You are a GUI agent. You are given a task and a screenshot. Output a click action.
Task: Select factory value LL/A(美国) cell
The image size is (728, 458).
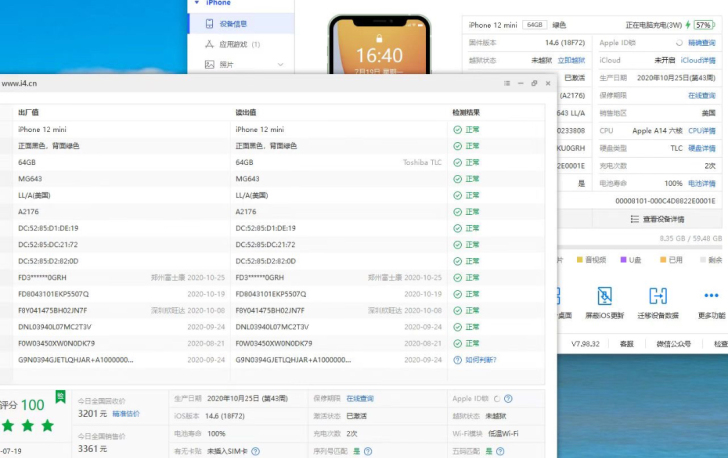pyautogui.click(x=34, y=196)
